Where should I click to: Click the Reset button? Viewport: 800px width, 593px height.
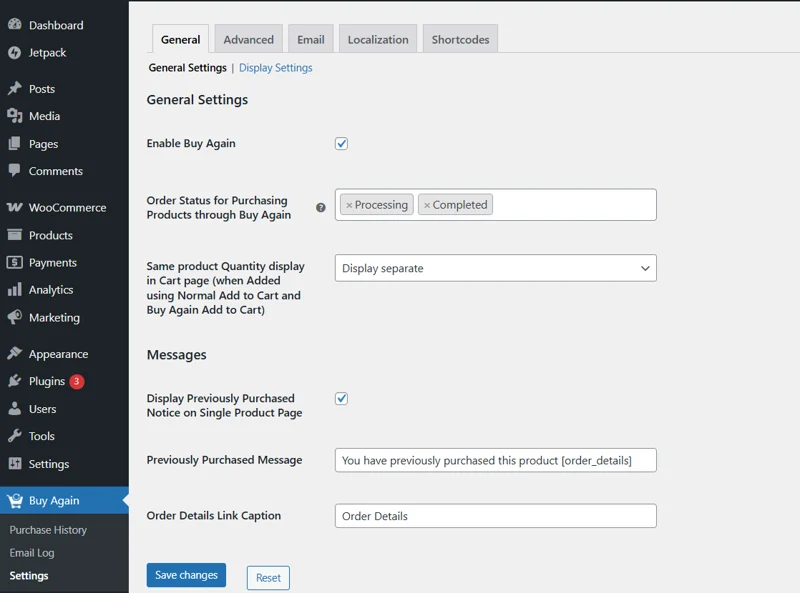(x=268, y=578)
